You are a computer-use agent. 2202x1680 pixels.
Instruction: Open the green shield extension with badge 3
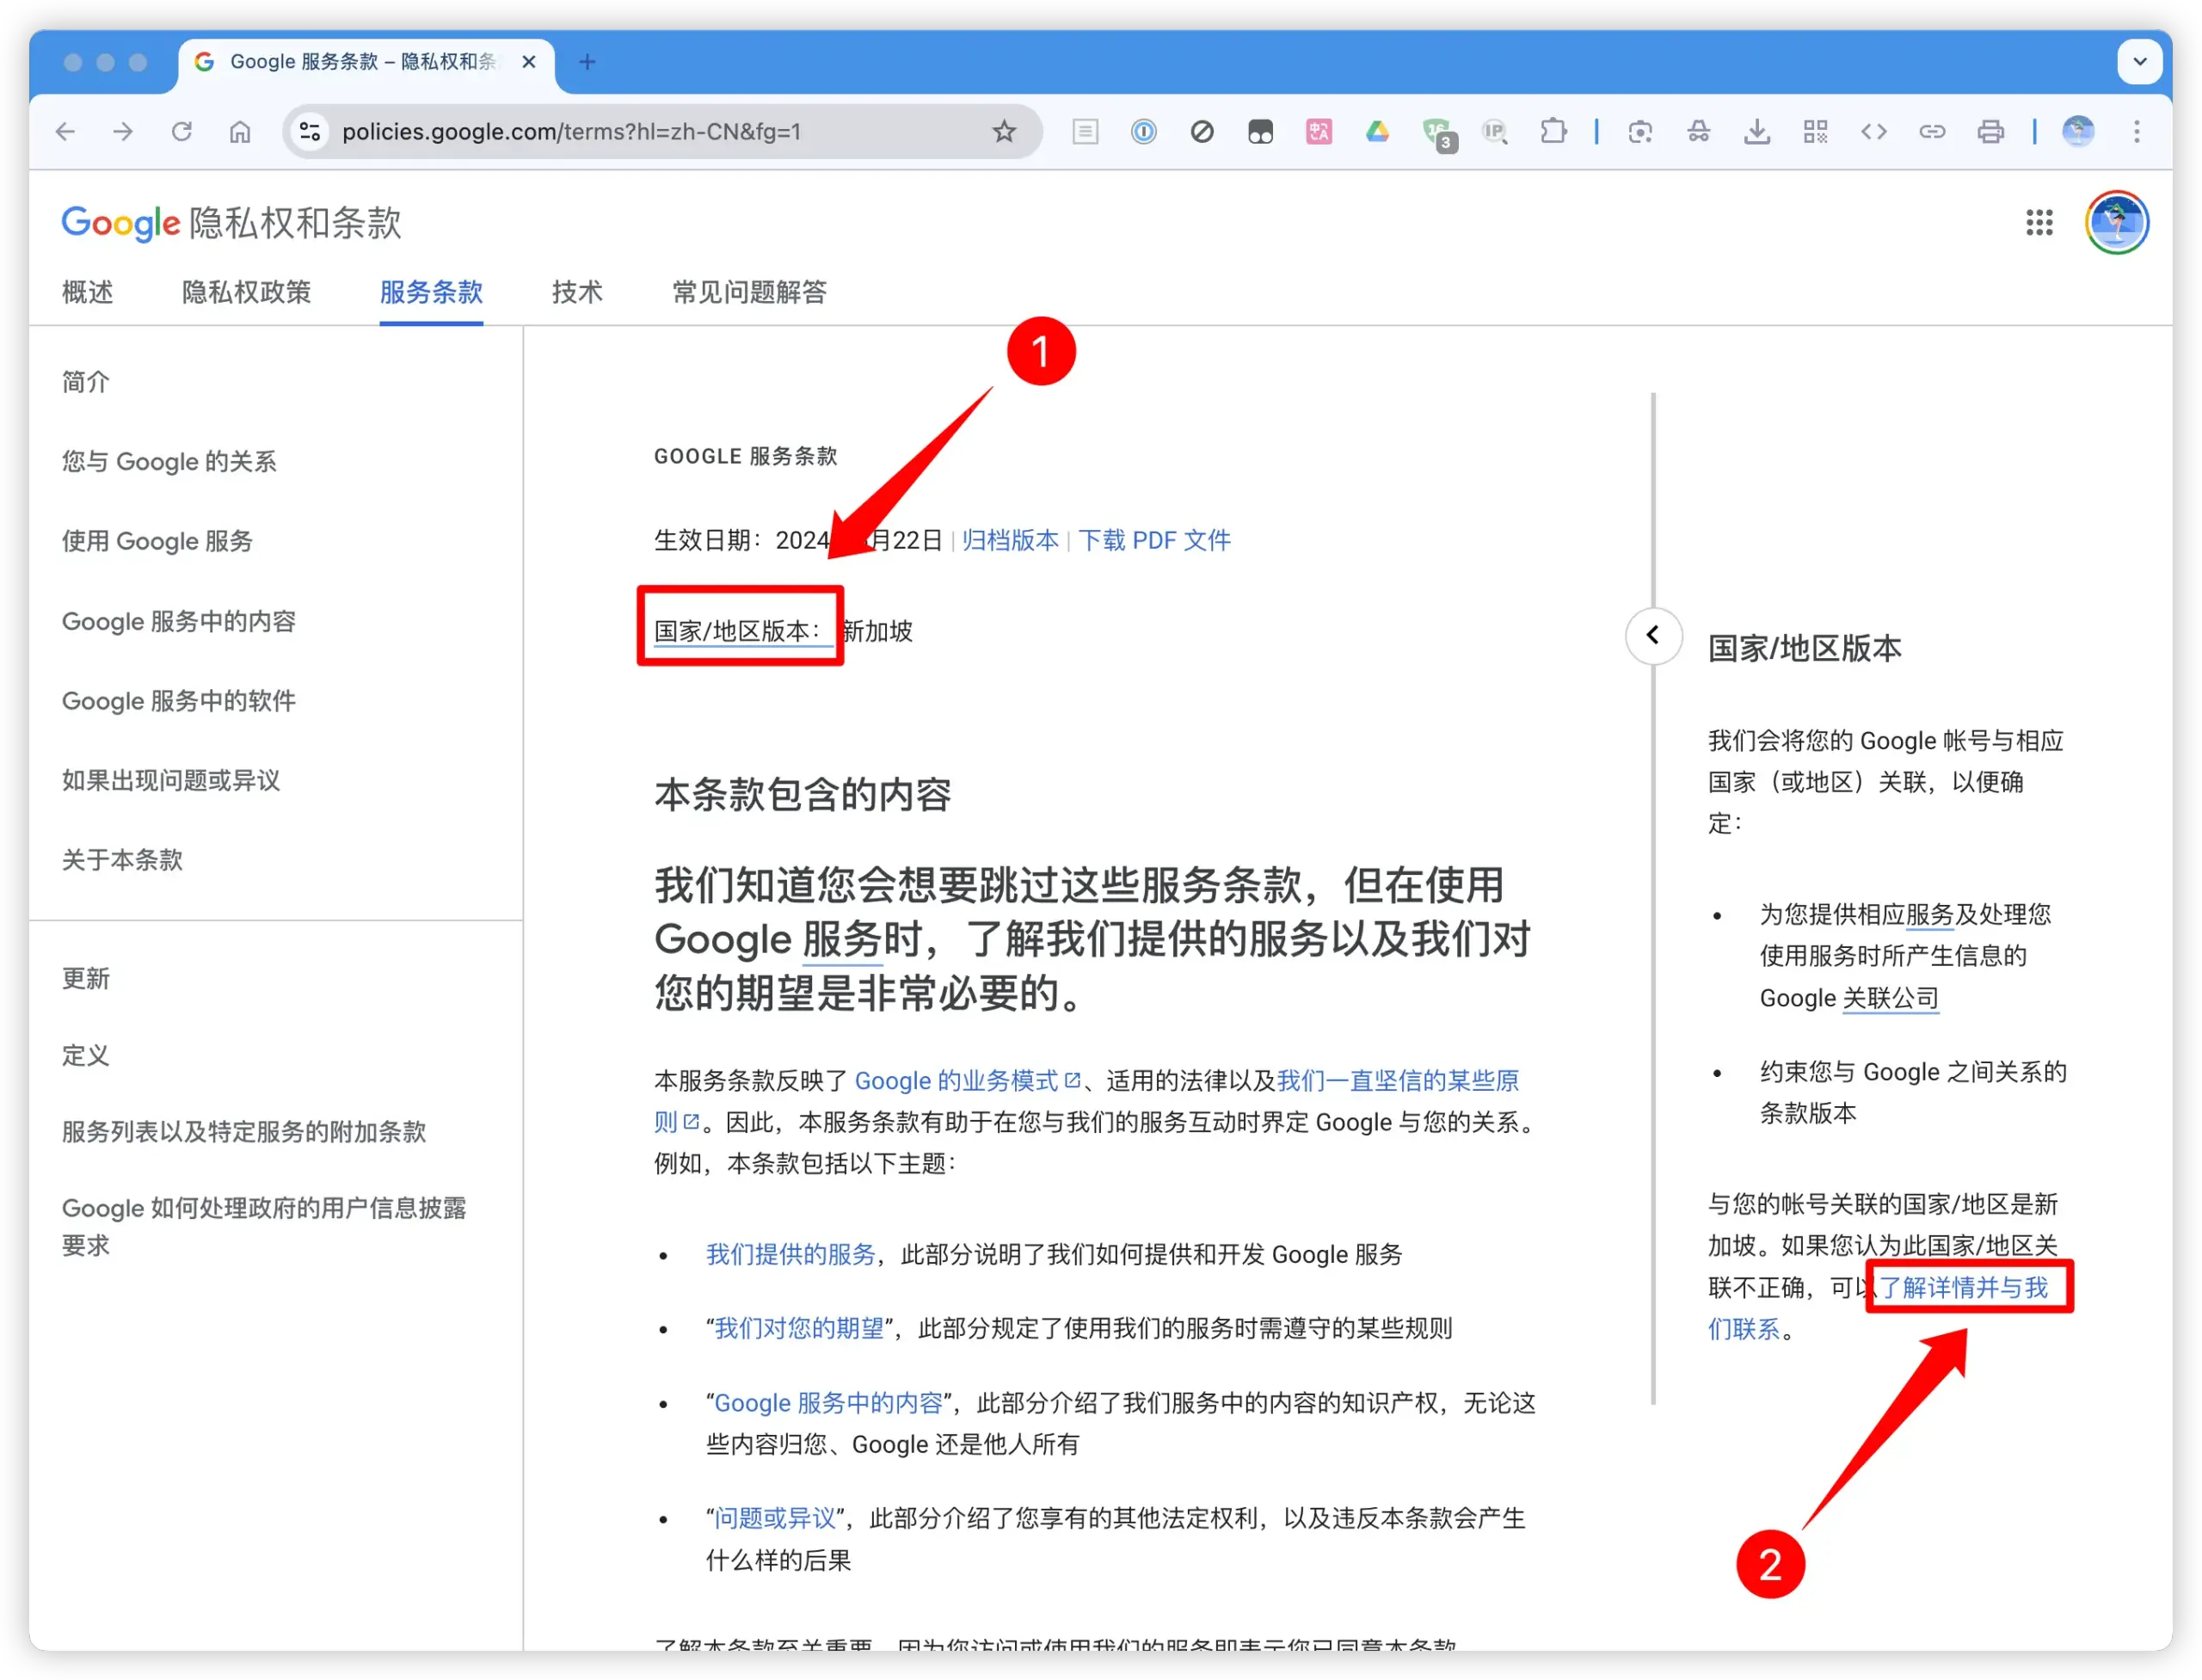pyautogui.click(x=1438, y=133)
